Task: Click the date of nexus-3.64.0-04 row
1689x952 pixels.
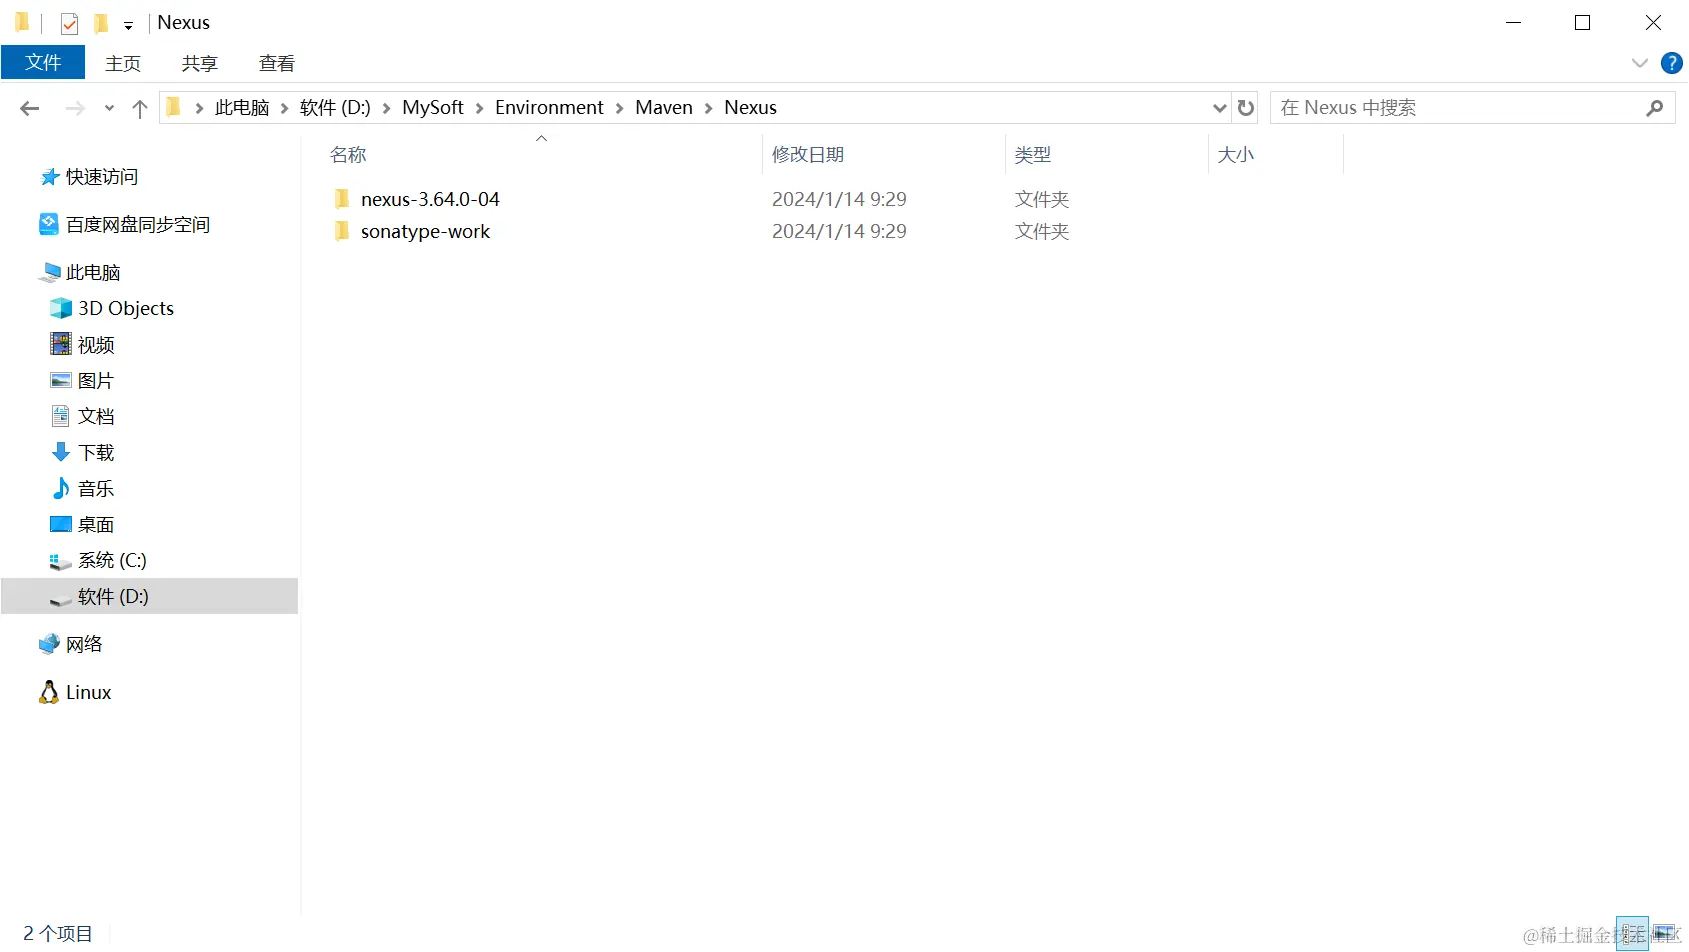Action: (x=839, y=199)
